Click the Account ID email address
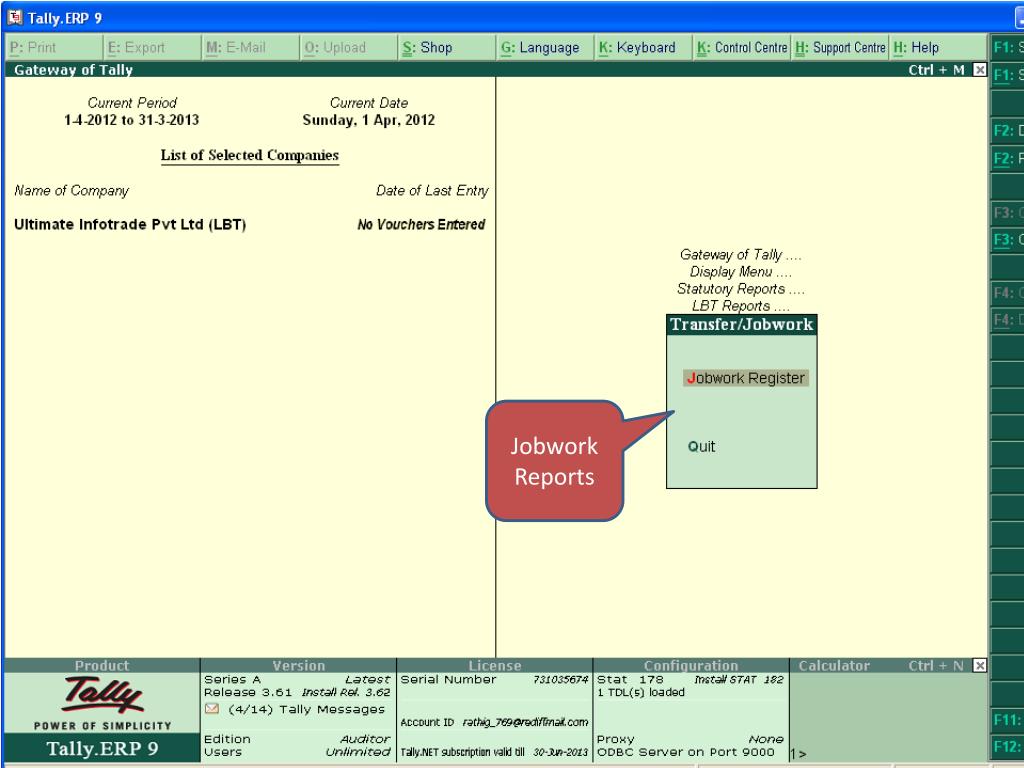 click(x=526, y=722)
